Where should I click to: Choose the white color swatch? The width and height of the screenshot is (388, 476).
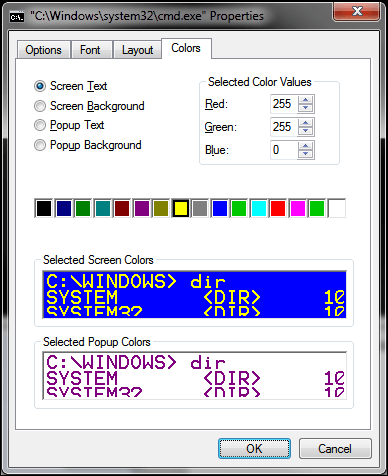(337, 209)
